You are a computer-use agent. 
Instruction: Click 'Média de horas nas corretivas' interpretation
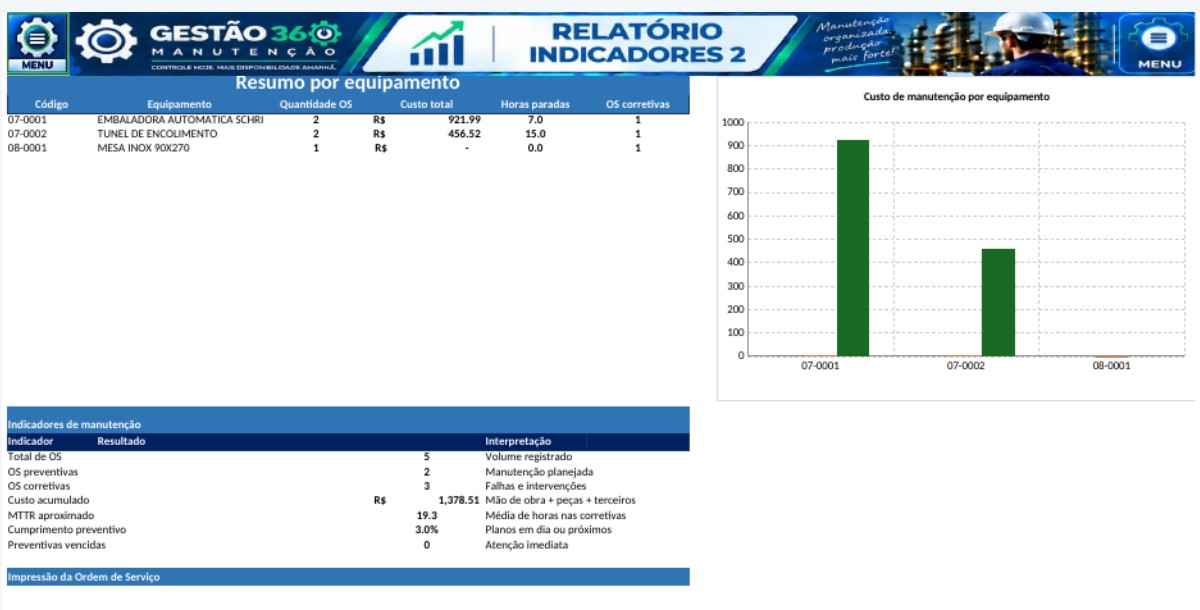[556, 515]
